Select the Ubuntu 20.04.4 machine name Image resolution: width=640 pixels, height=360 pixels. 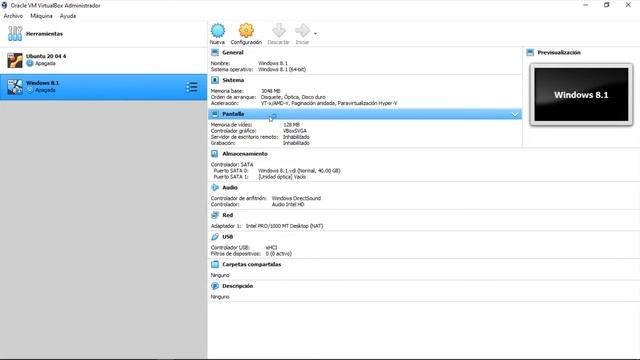[46, 56]
